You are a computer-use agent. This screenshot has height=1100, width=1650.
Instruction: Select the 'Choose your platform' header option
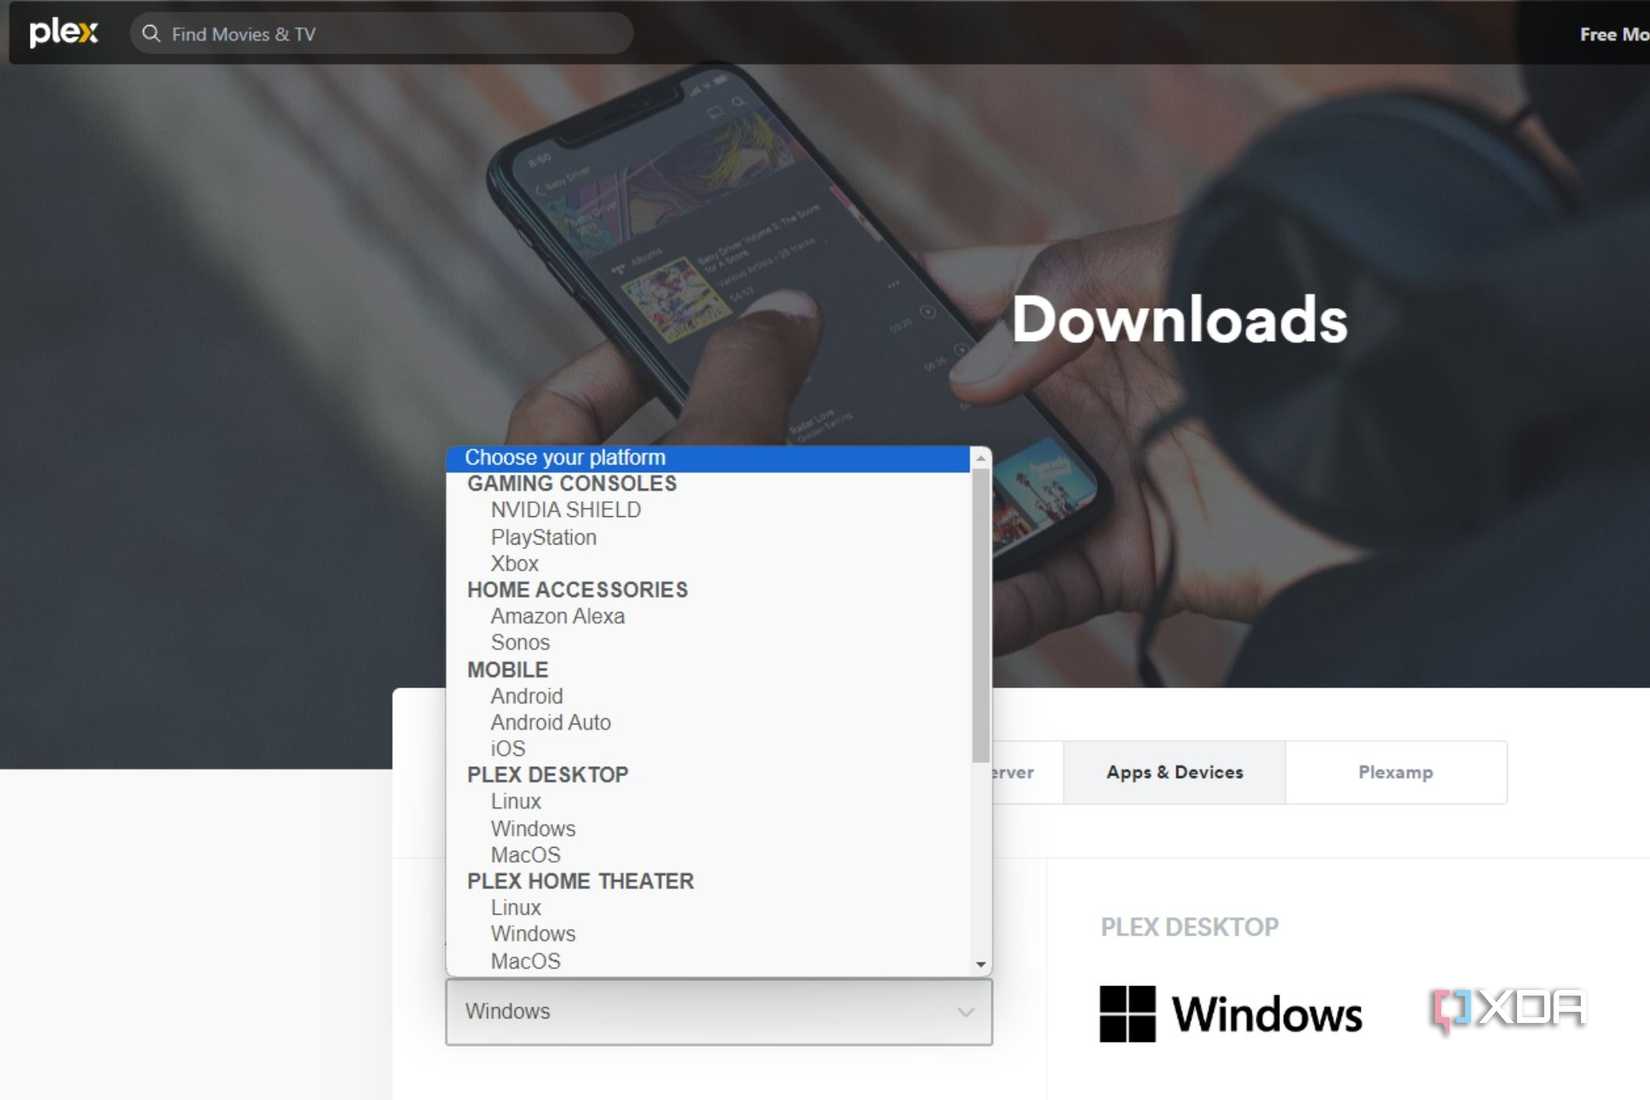(x=565, y=457)
